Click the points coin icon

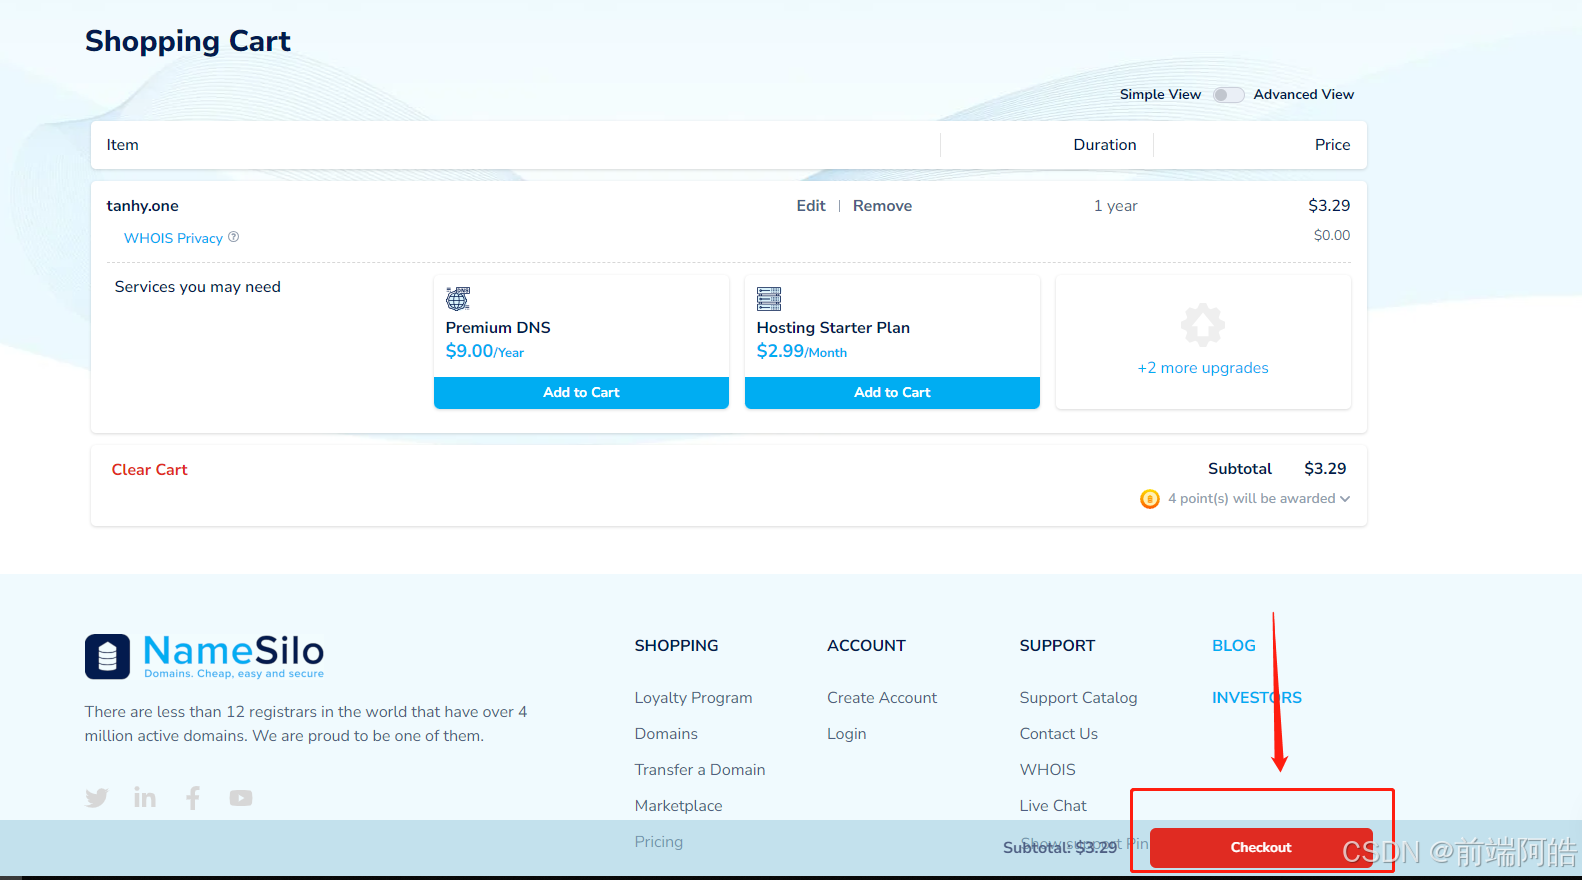tap(1150, 498)
